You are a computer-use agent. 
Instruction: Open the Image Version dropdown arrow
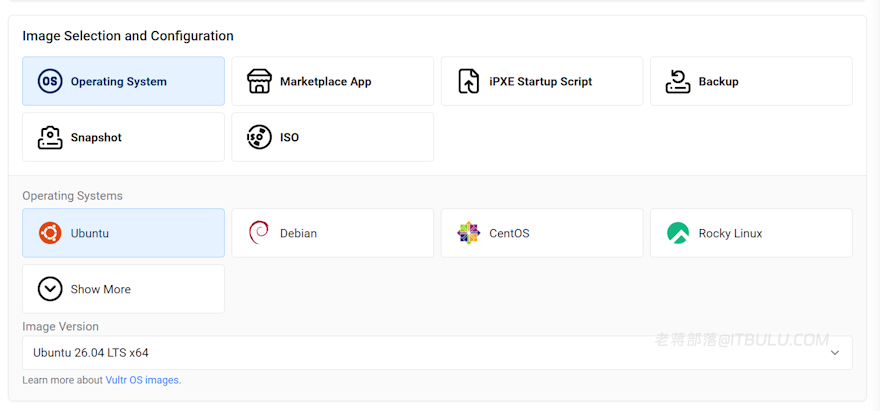pos(835,353)
